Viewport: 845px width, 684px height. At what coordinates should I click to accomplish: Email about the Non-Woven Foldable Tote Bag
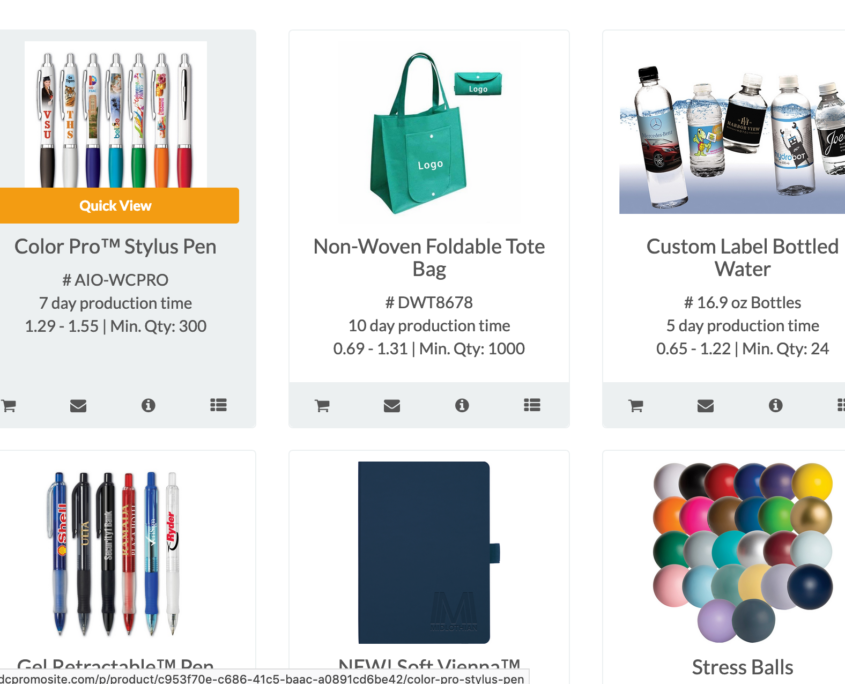[x=391, y=405]
